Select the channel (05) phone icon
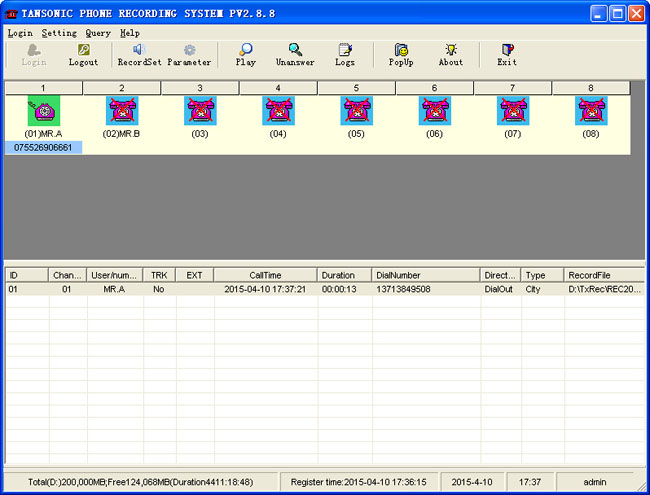 [x=356, y=111]
